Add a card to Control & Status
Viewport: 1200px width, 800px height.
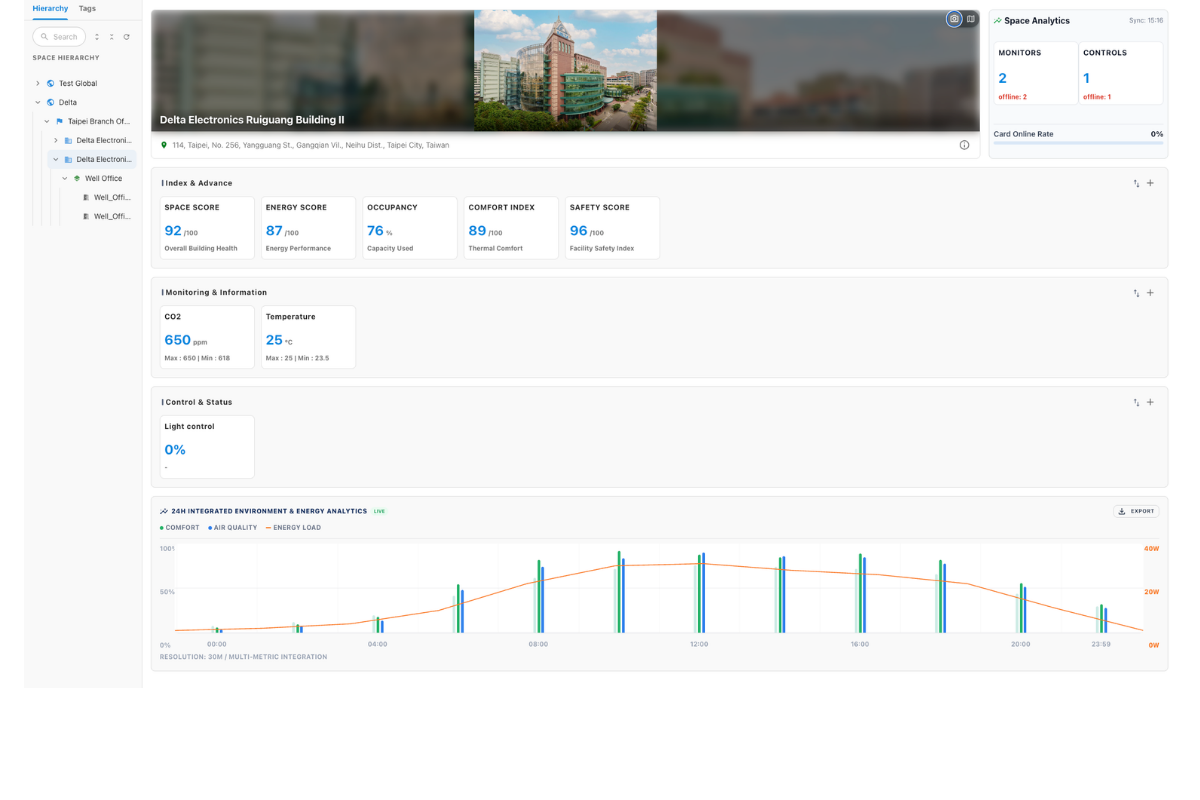[1150, 402]
